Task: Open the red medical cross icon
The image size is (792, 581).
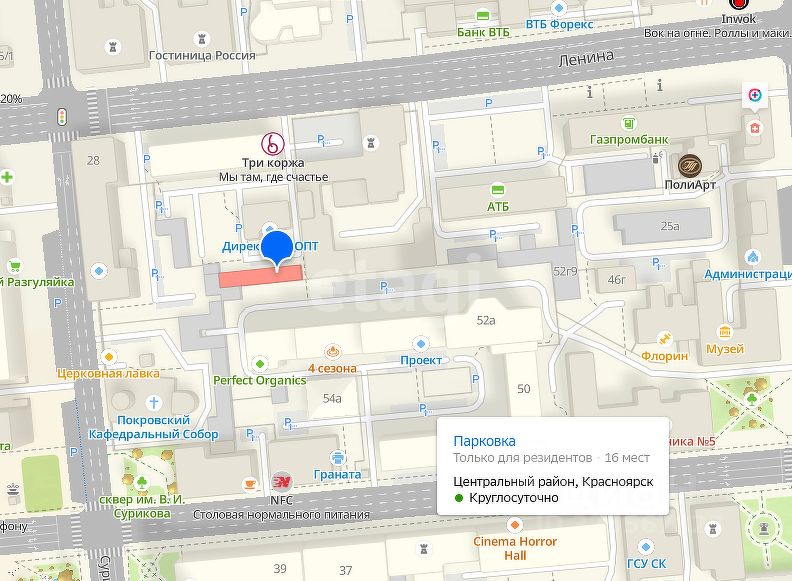Action: (x=755, y=128)
